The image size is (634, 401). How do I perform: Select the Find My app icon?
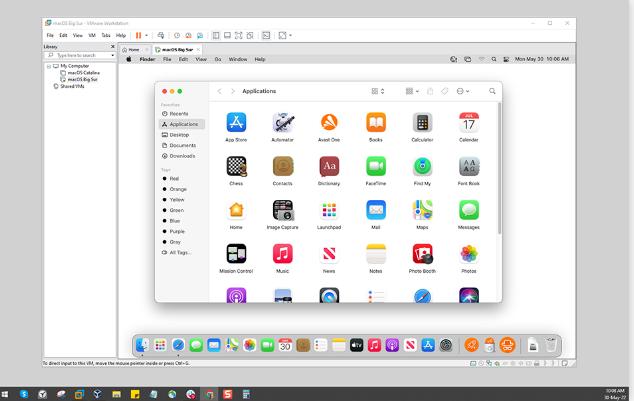[422, 166]
